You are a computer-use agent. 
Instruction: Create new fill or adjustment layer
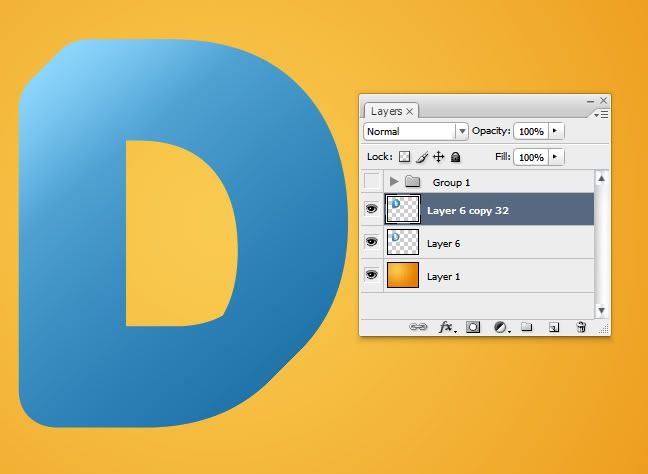pyautogui.click(x=501, y=327)
